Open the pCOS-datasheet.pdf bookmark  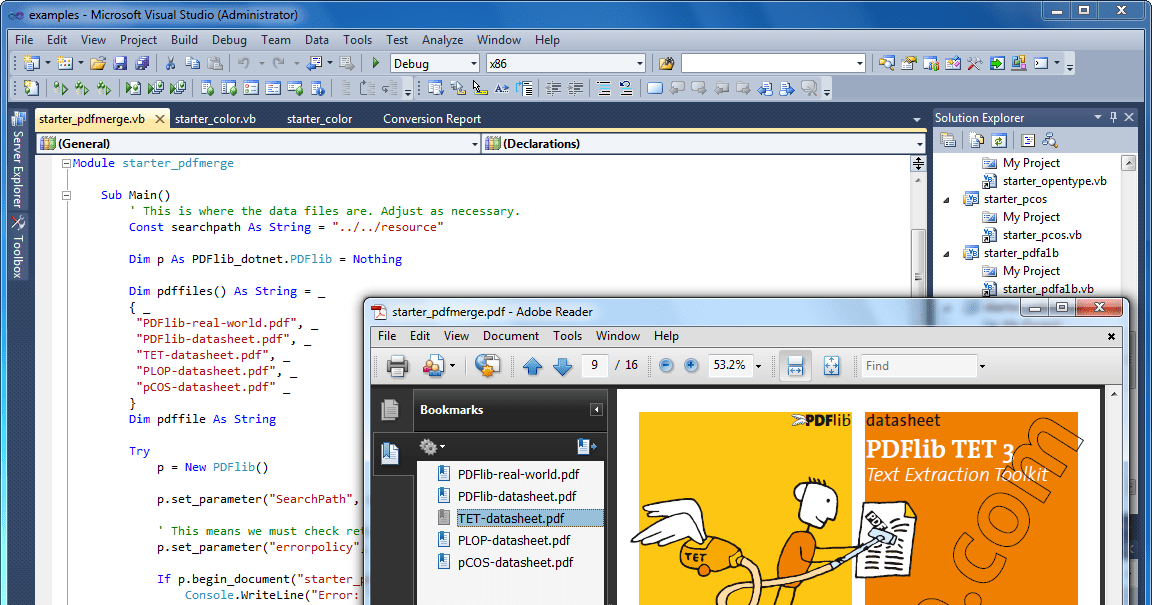pyautogui.click(x=516, y=562)
